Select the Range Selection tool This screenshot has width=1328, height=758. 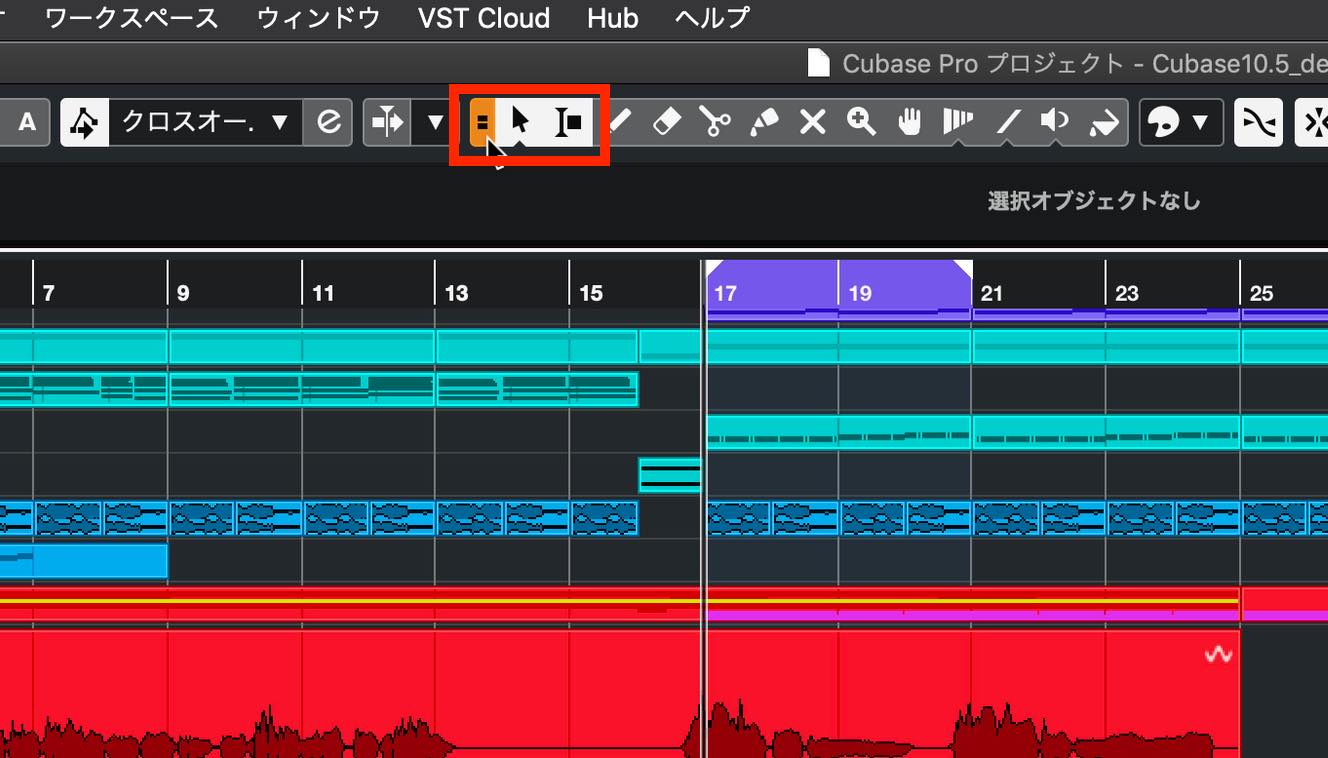pos(569,122)
